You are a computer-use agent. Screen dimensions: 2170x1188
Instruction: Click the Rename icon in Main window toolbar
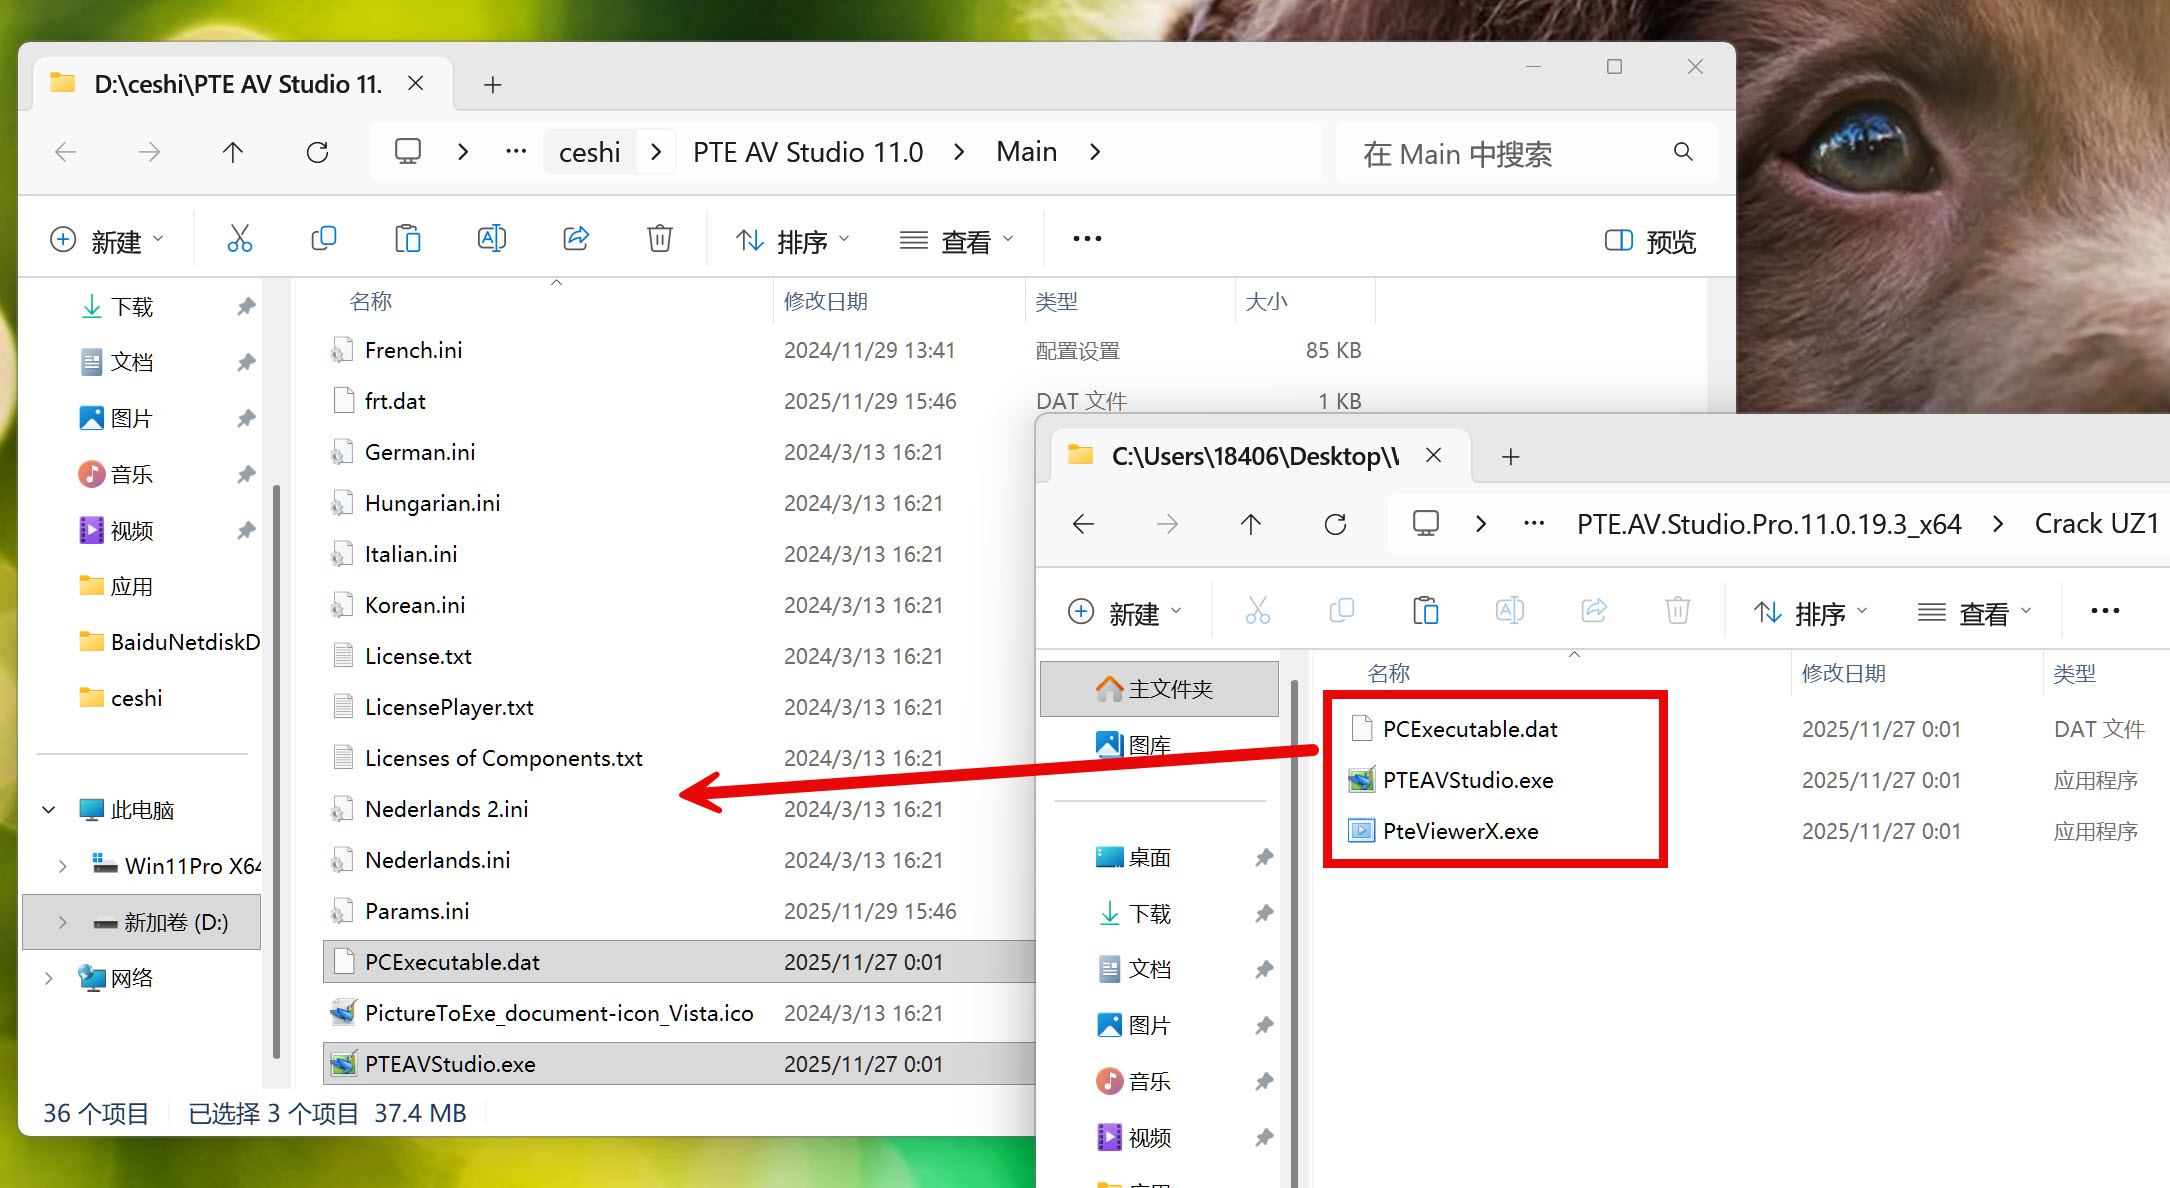[x=492, y=239]
